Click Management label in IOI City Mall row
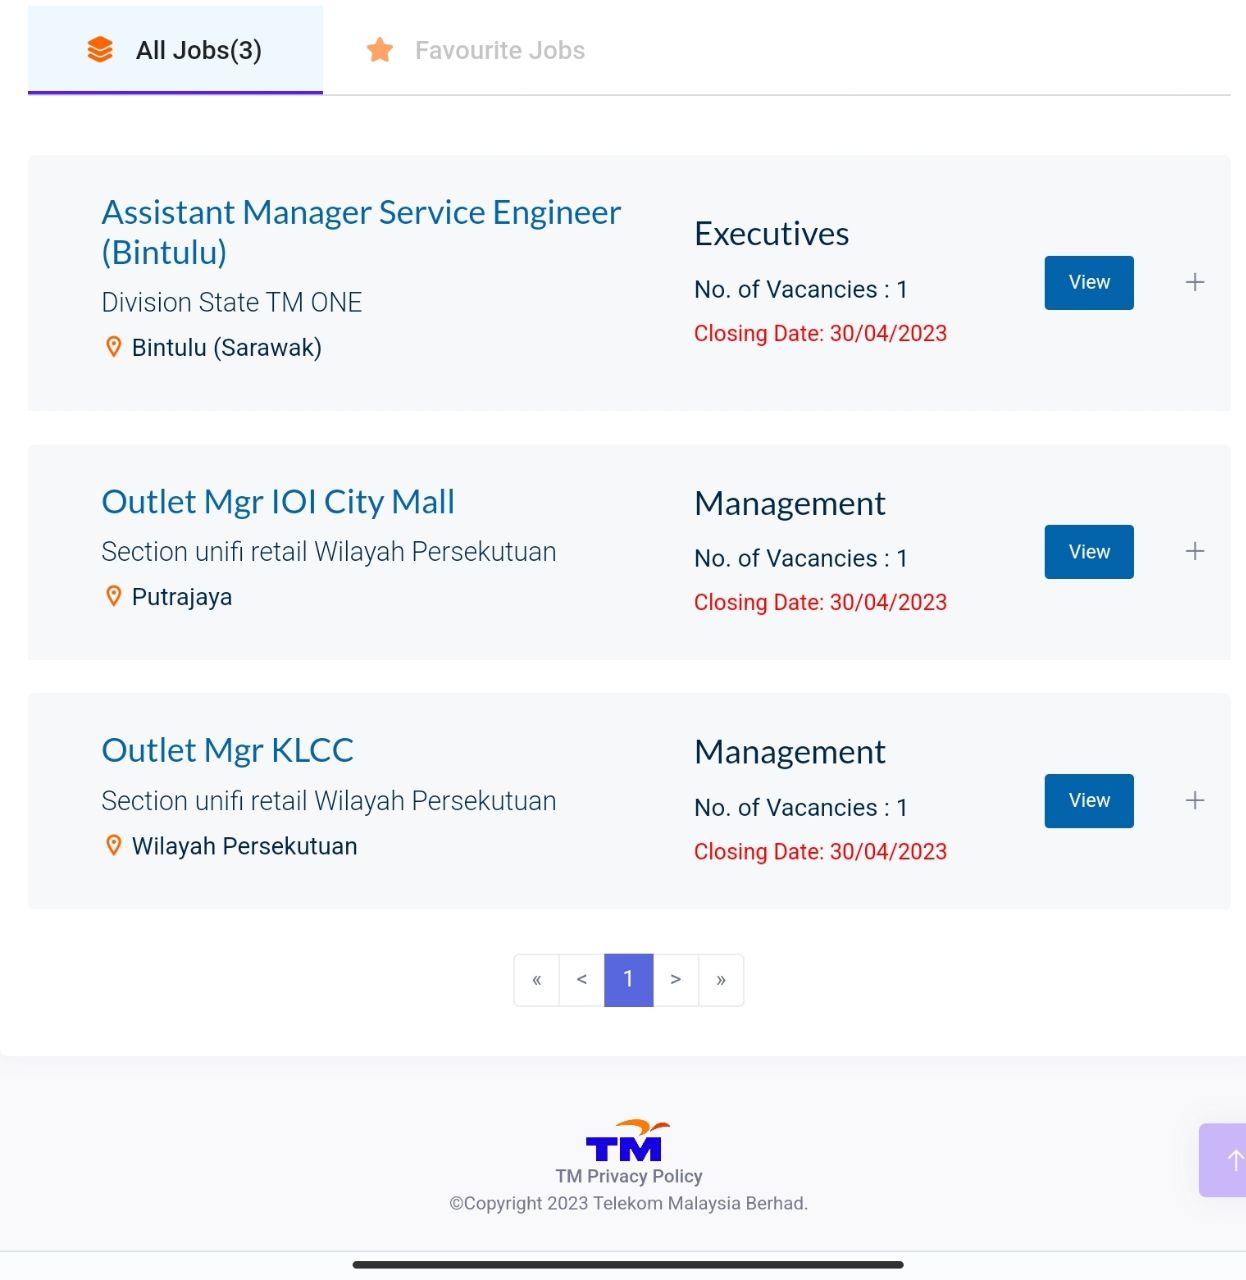The height and width of the screenshot is (1280, 1246). click(x=790, y=503)
